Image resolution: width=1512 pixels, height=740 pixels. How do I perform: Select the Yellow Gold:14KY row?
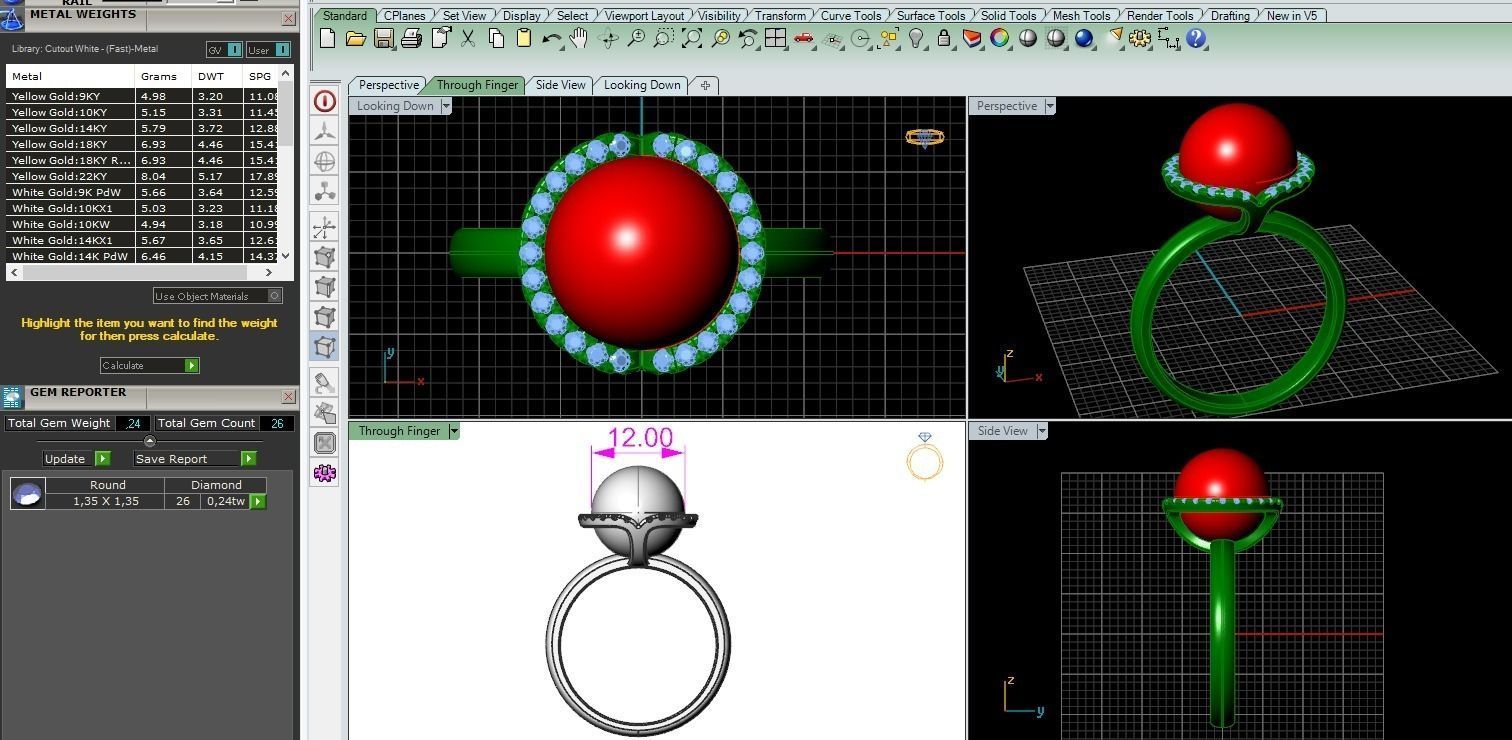(142, 128)
